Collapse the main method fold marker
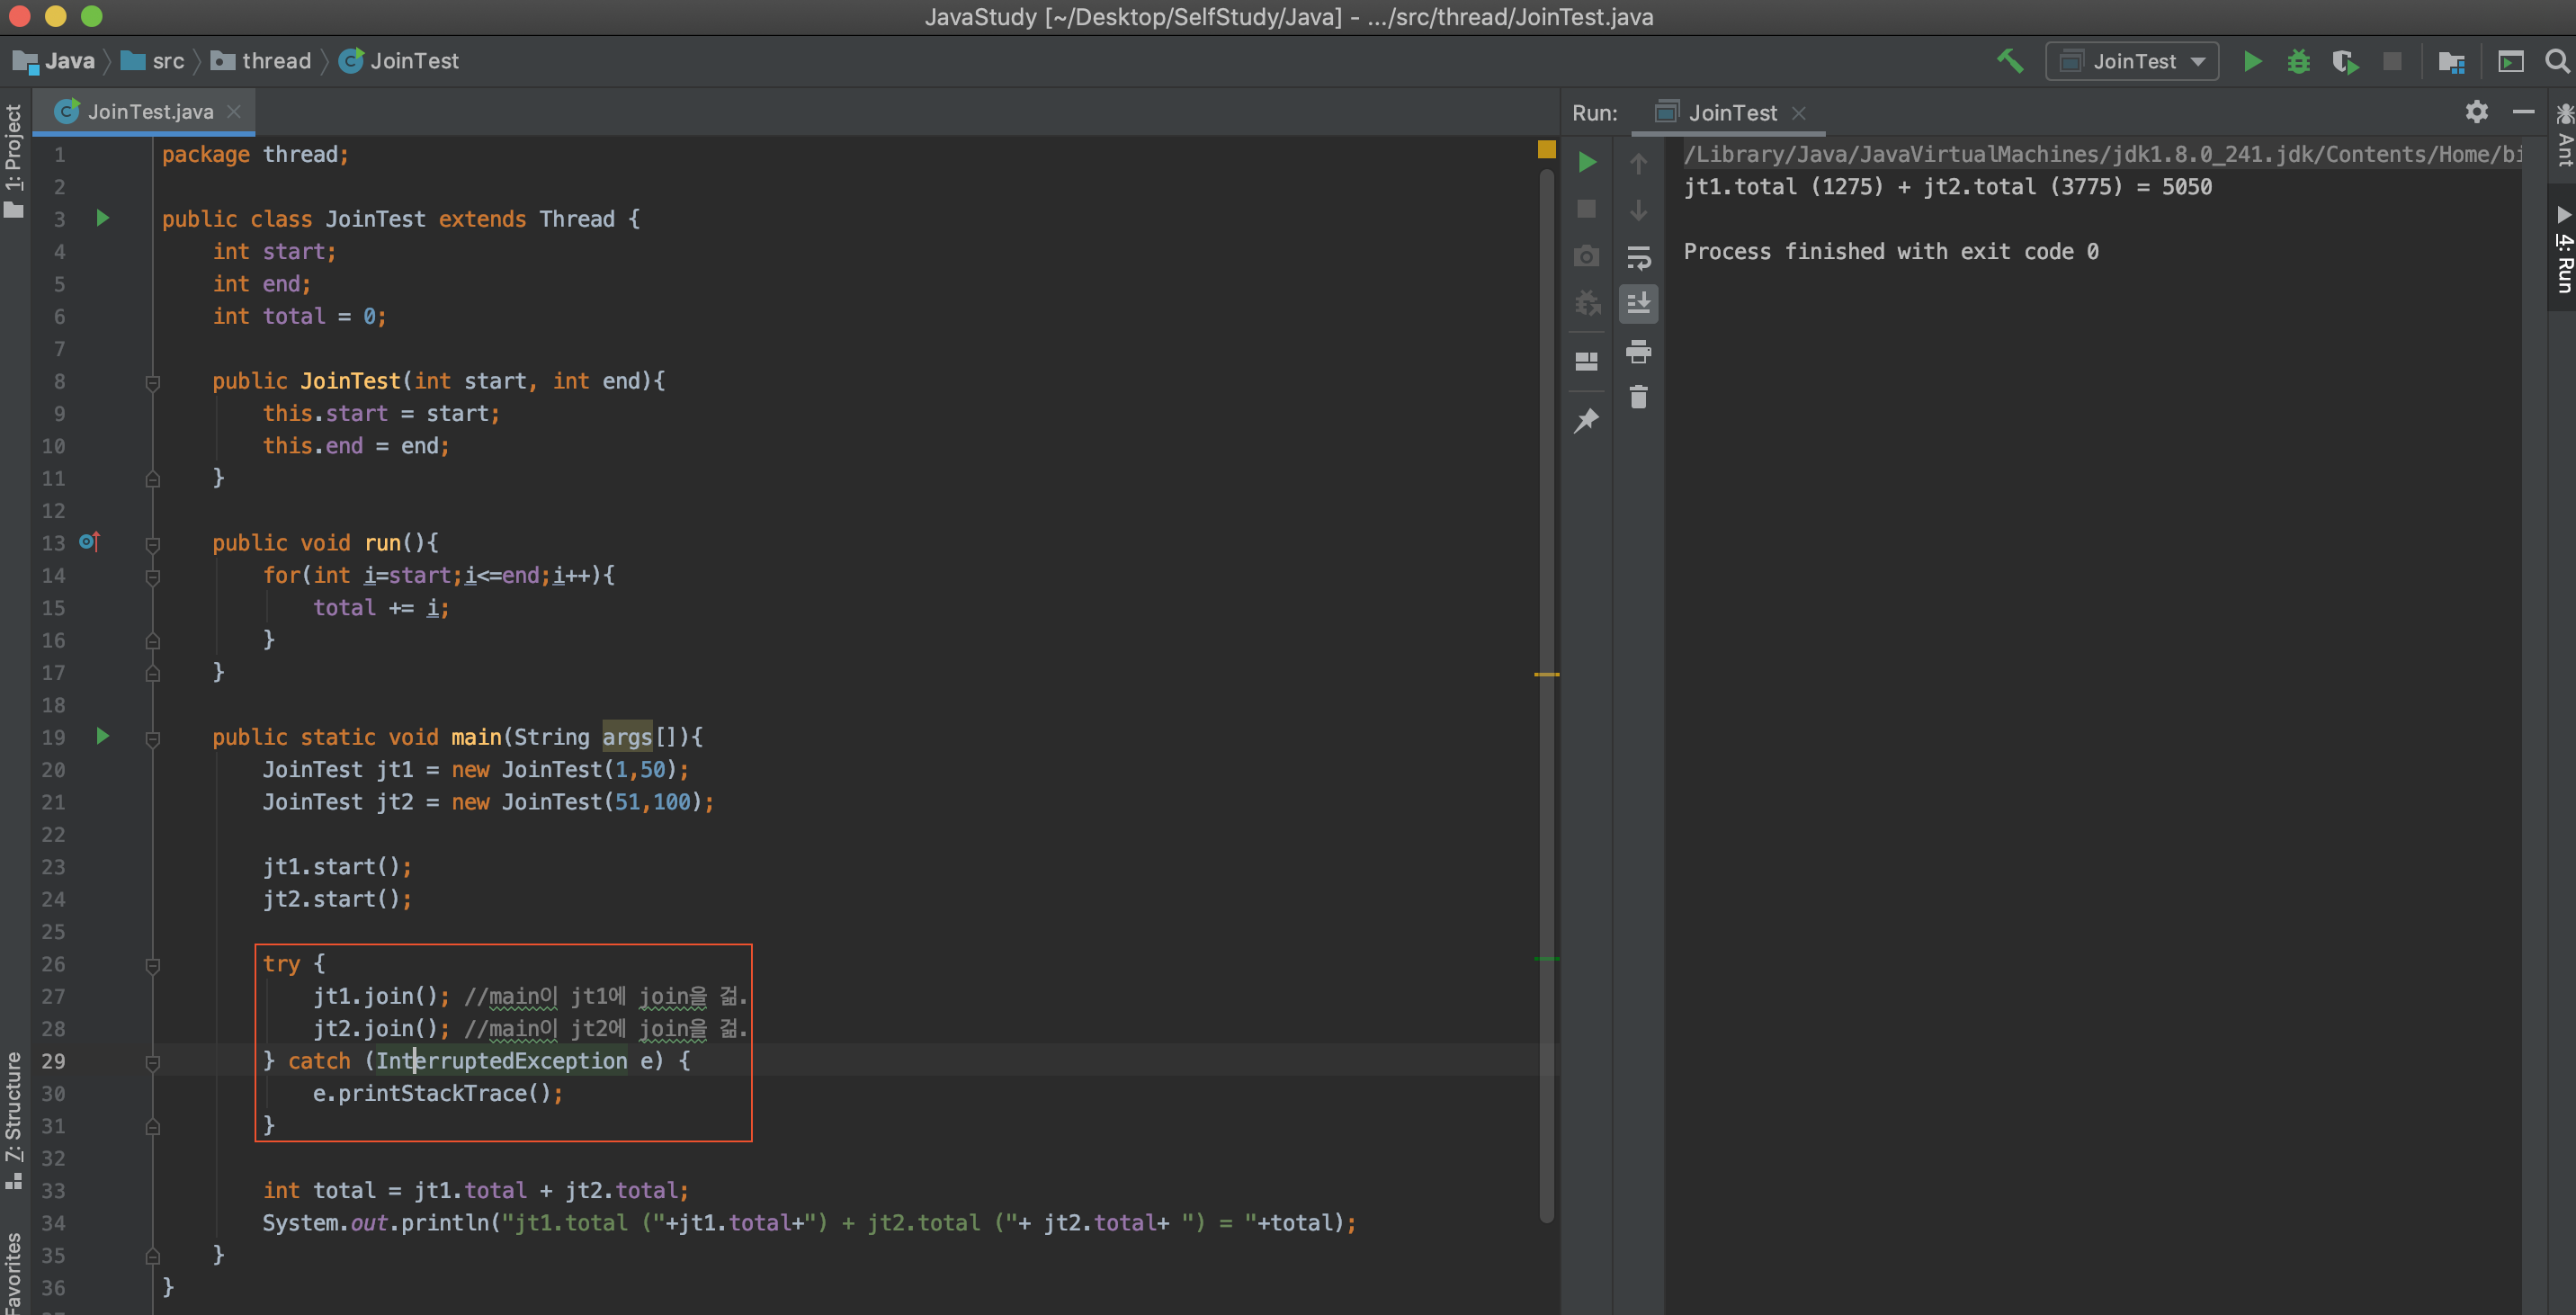2576x1315 pixels. pos(153,739)
